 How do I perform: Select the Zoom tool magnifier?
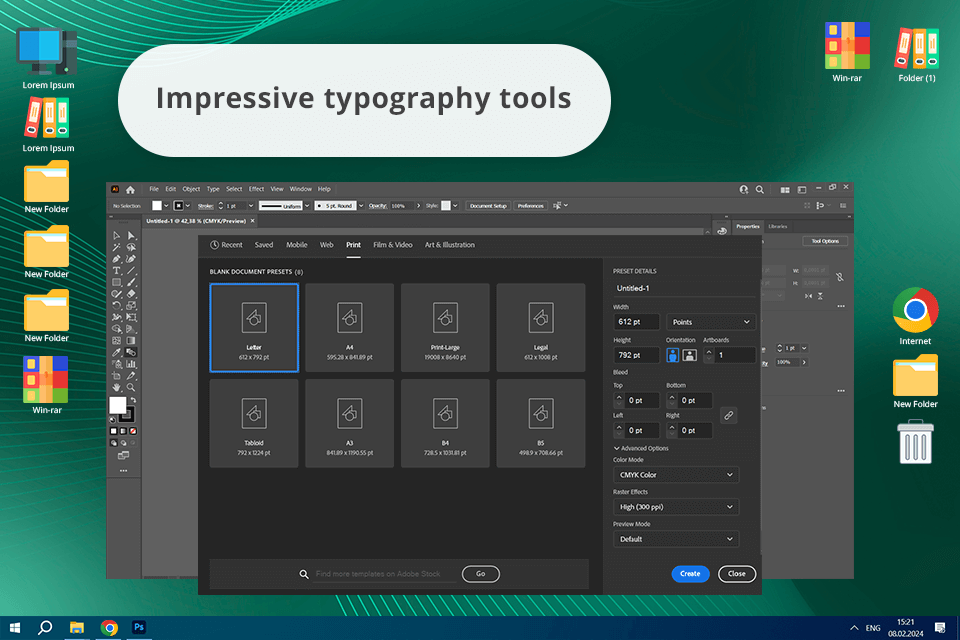tap(131, 387)
